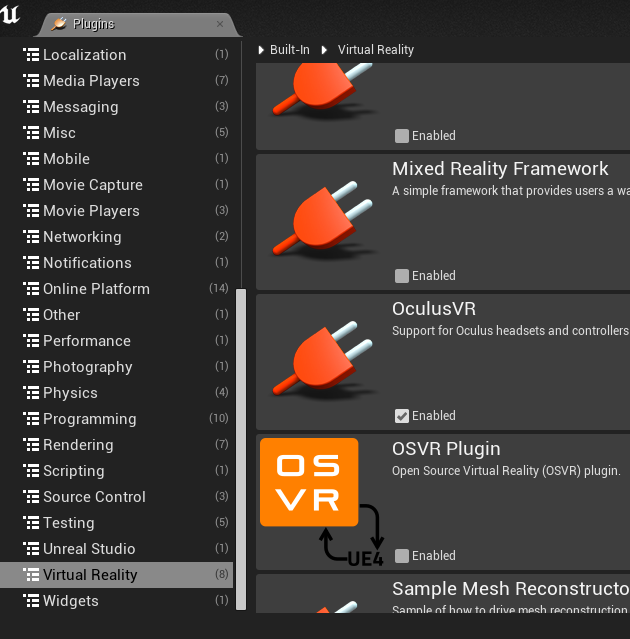The image size is (630, 639).
Task: Click the Localization category list icon
Action: tap(31, 55)
